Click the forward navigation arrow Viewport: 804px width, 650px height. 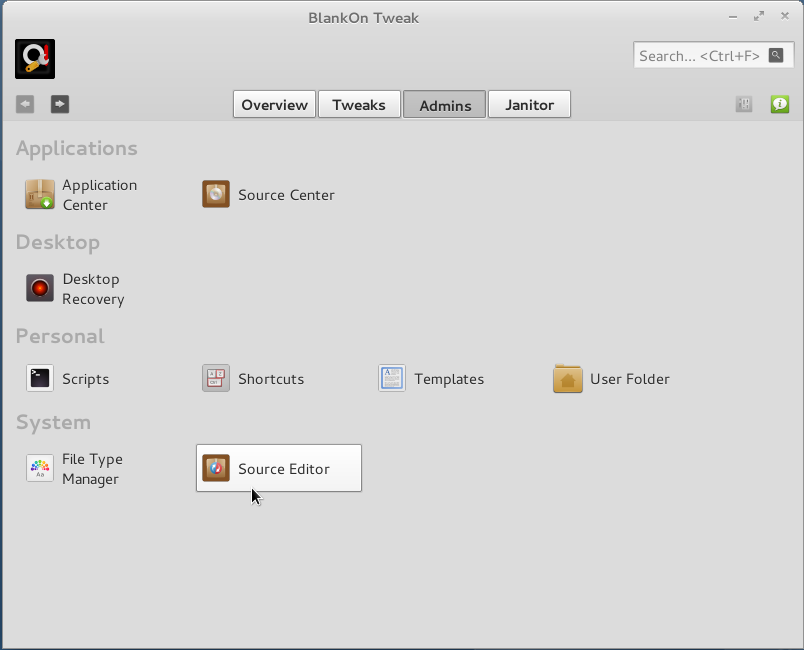click(59, 103)
